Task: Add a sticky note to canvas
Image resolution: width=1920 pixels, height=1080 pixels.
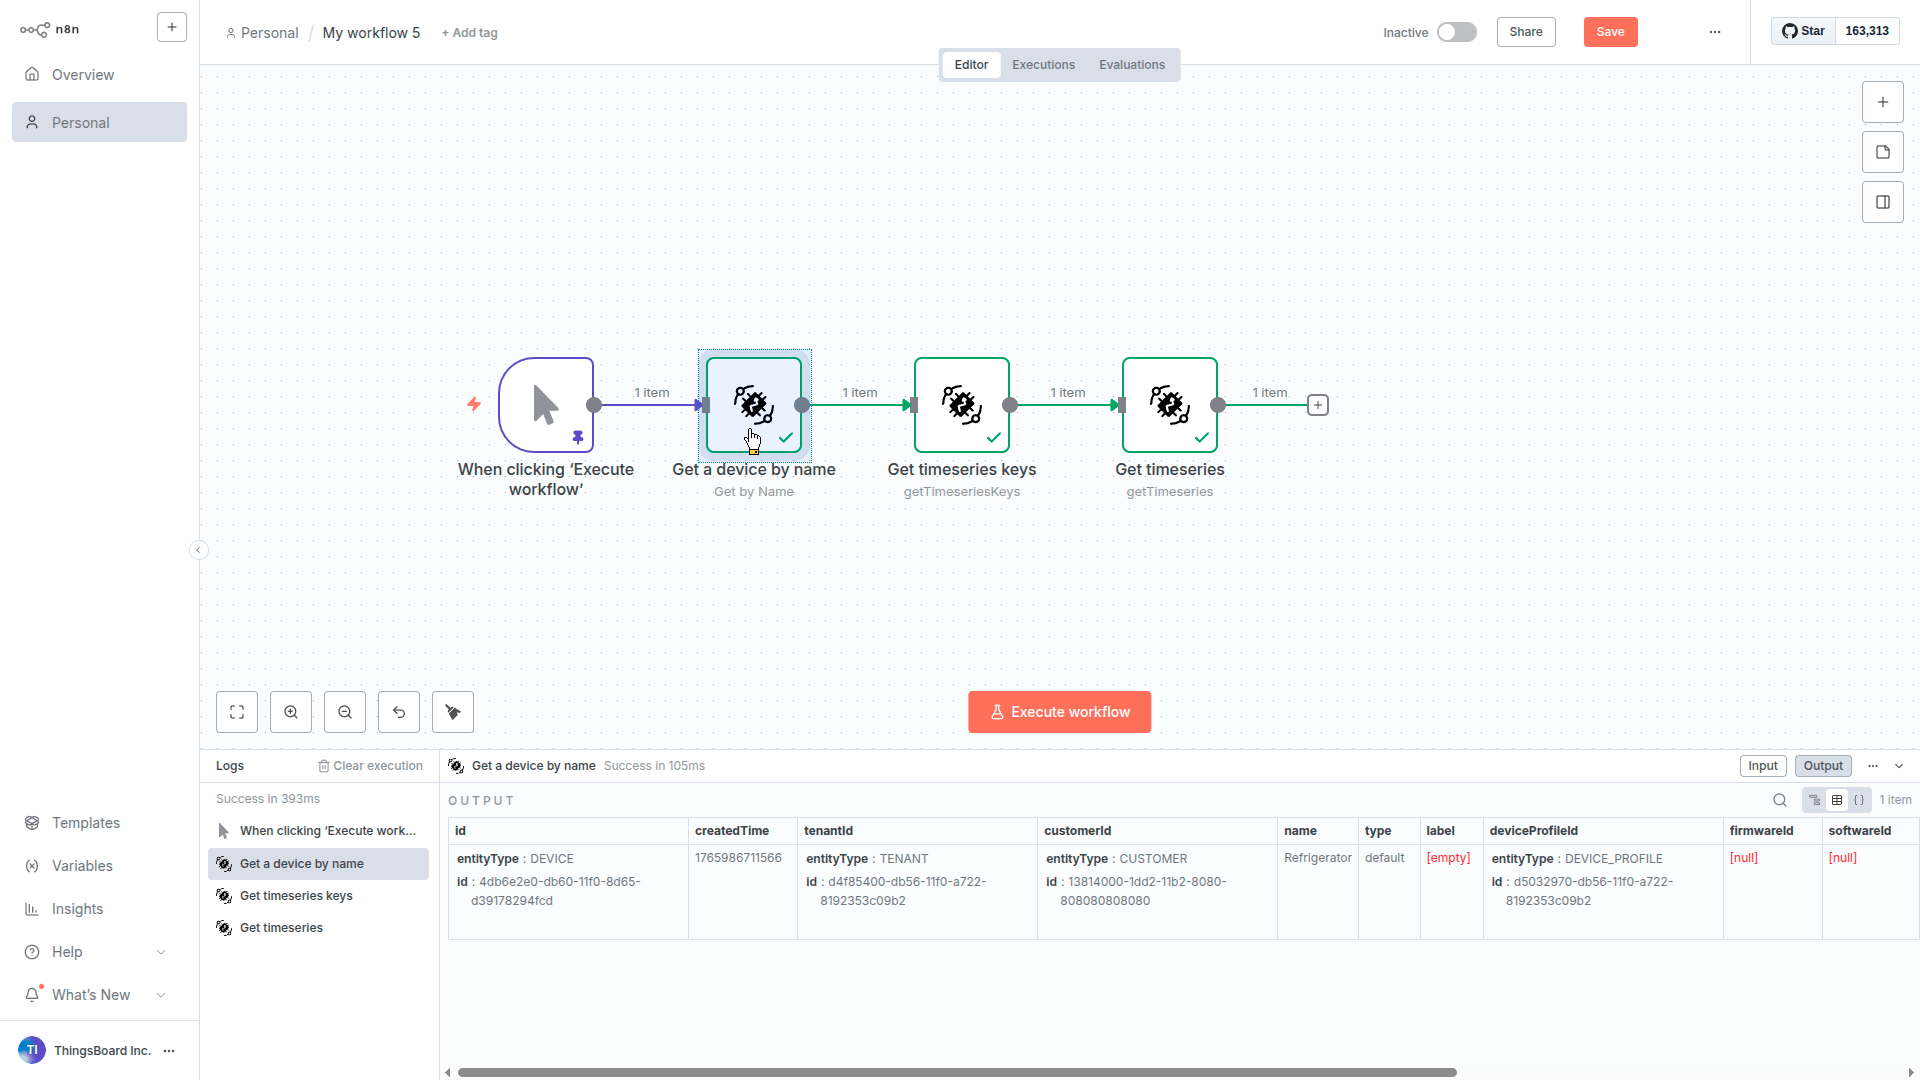Action: click(1883, 152)
